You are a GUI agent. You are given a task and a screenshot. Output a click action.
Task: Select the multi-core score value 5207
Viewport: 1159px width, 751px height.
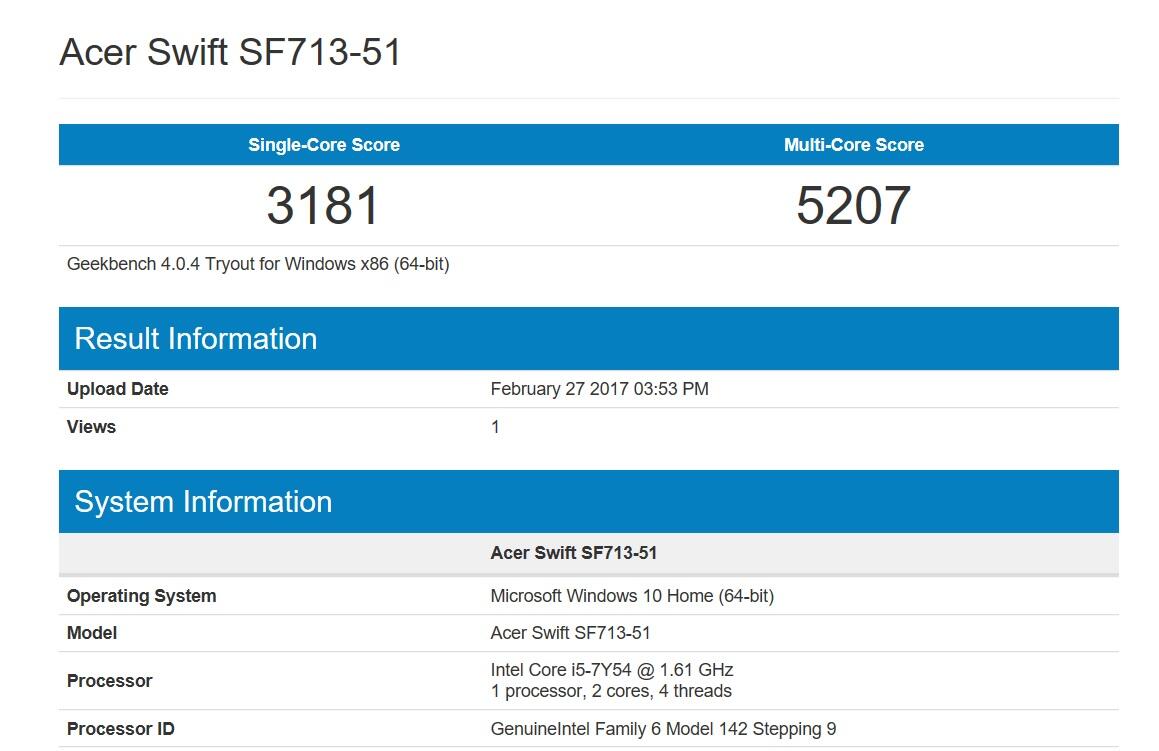tap(853, 205)
